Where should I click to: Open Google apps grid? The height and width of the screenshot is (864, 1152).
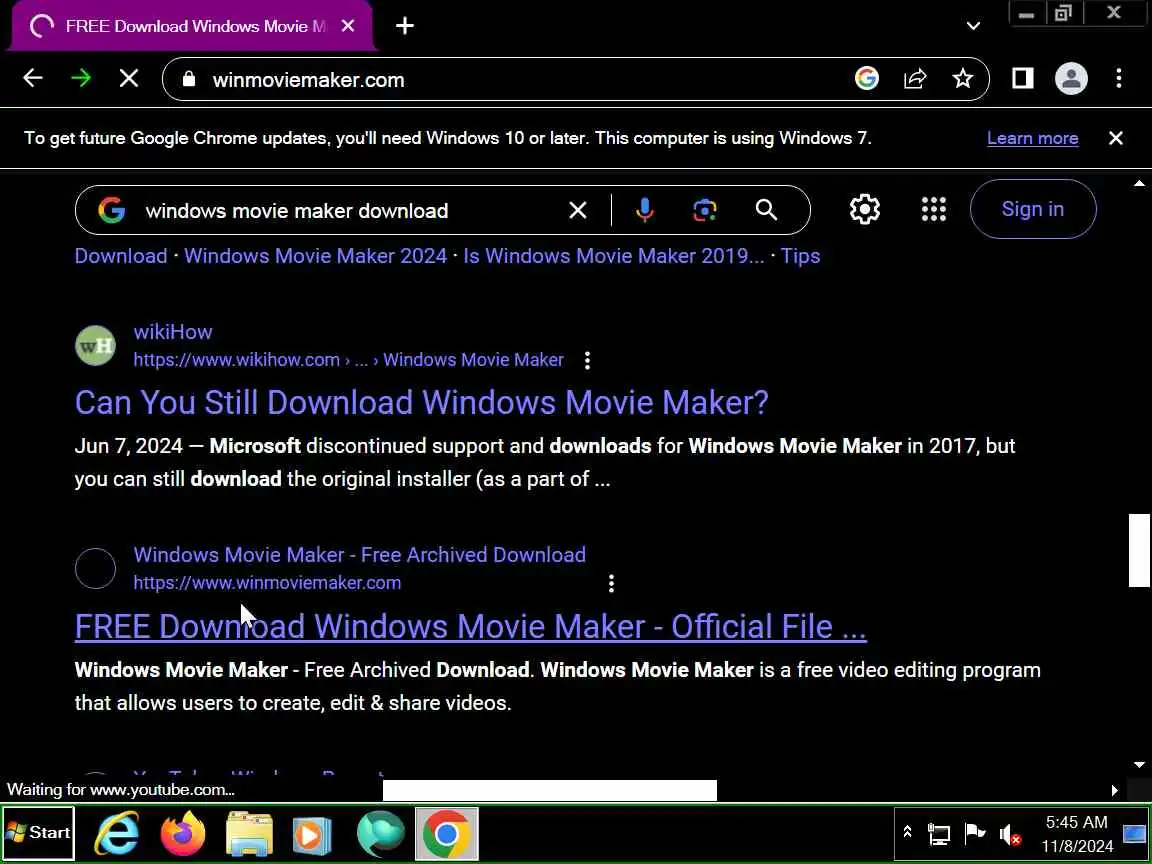(x=934, y=209)
